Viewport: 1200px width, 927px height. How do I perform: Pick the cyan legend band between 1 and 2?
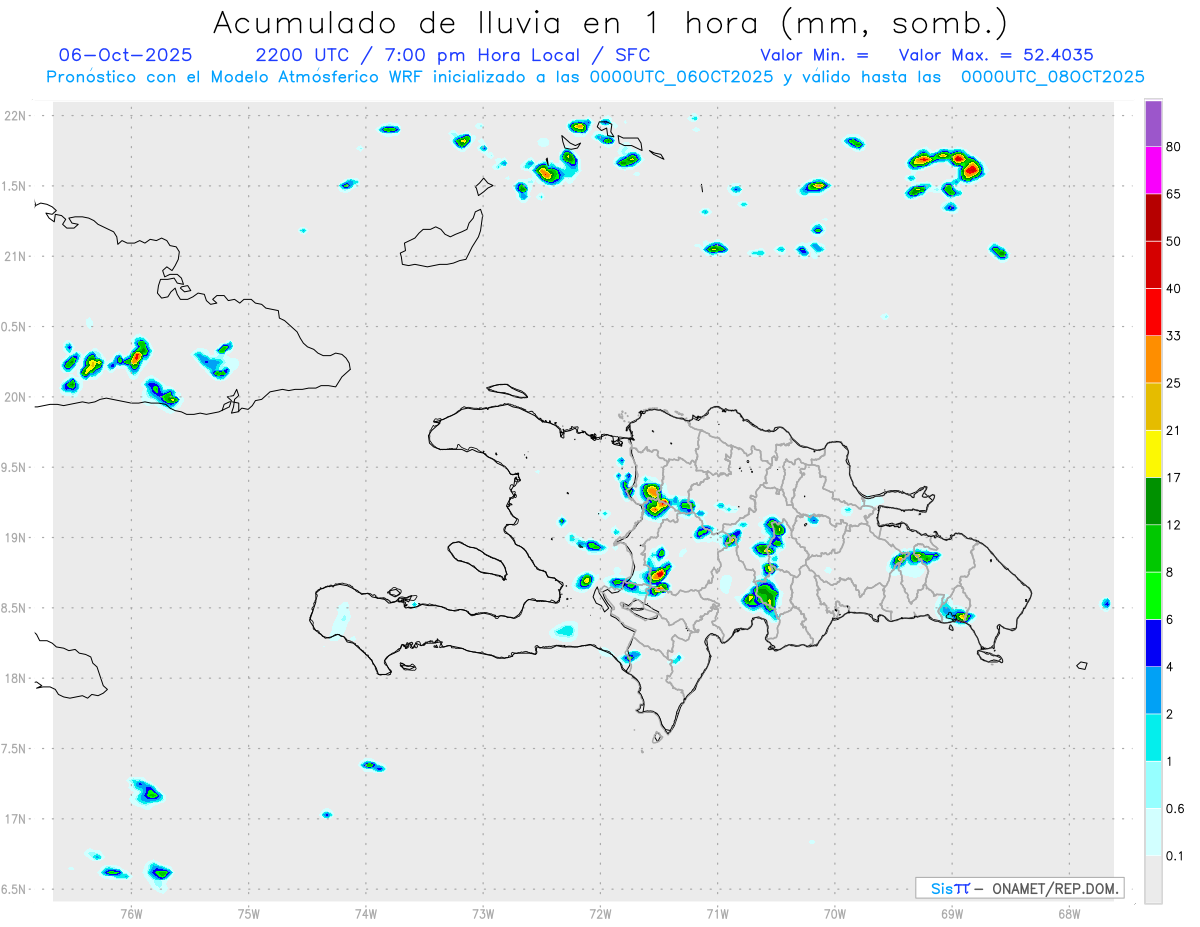coord(1153,737)
